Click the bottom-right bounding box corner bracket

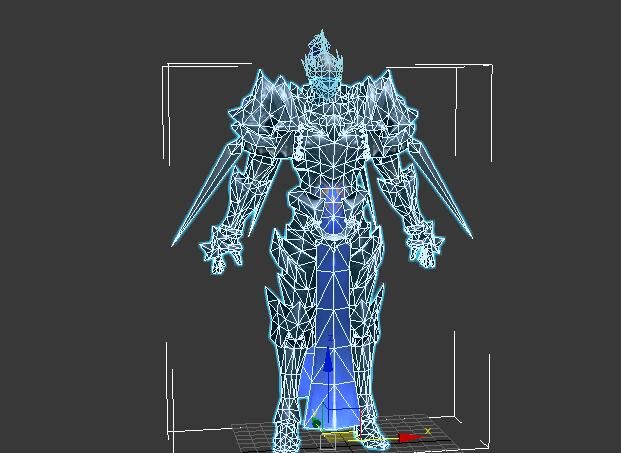point(486,442)
